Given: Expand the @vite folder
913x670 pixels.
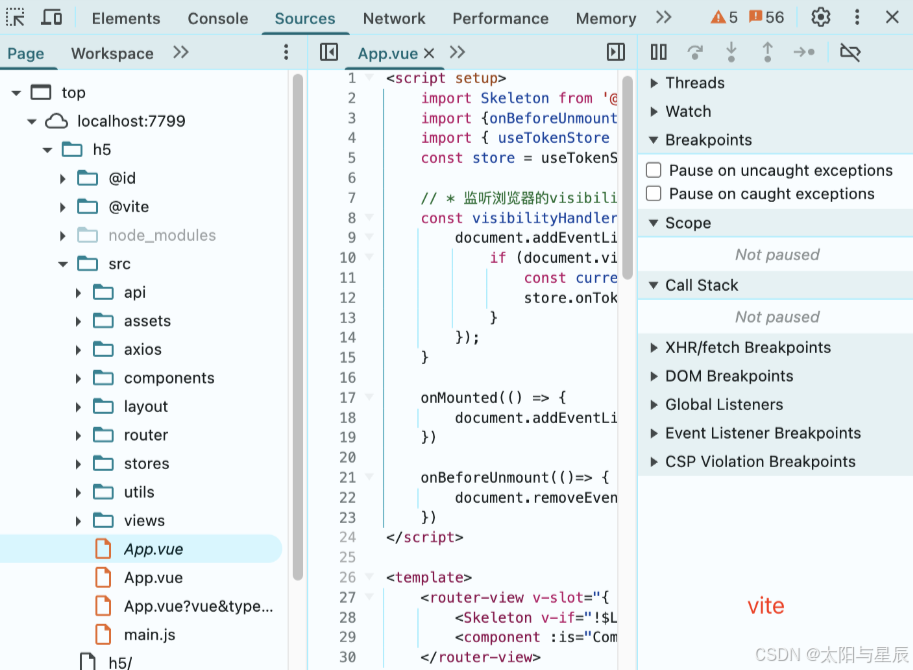Looking at the screenshot, I should pos(63,207).
